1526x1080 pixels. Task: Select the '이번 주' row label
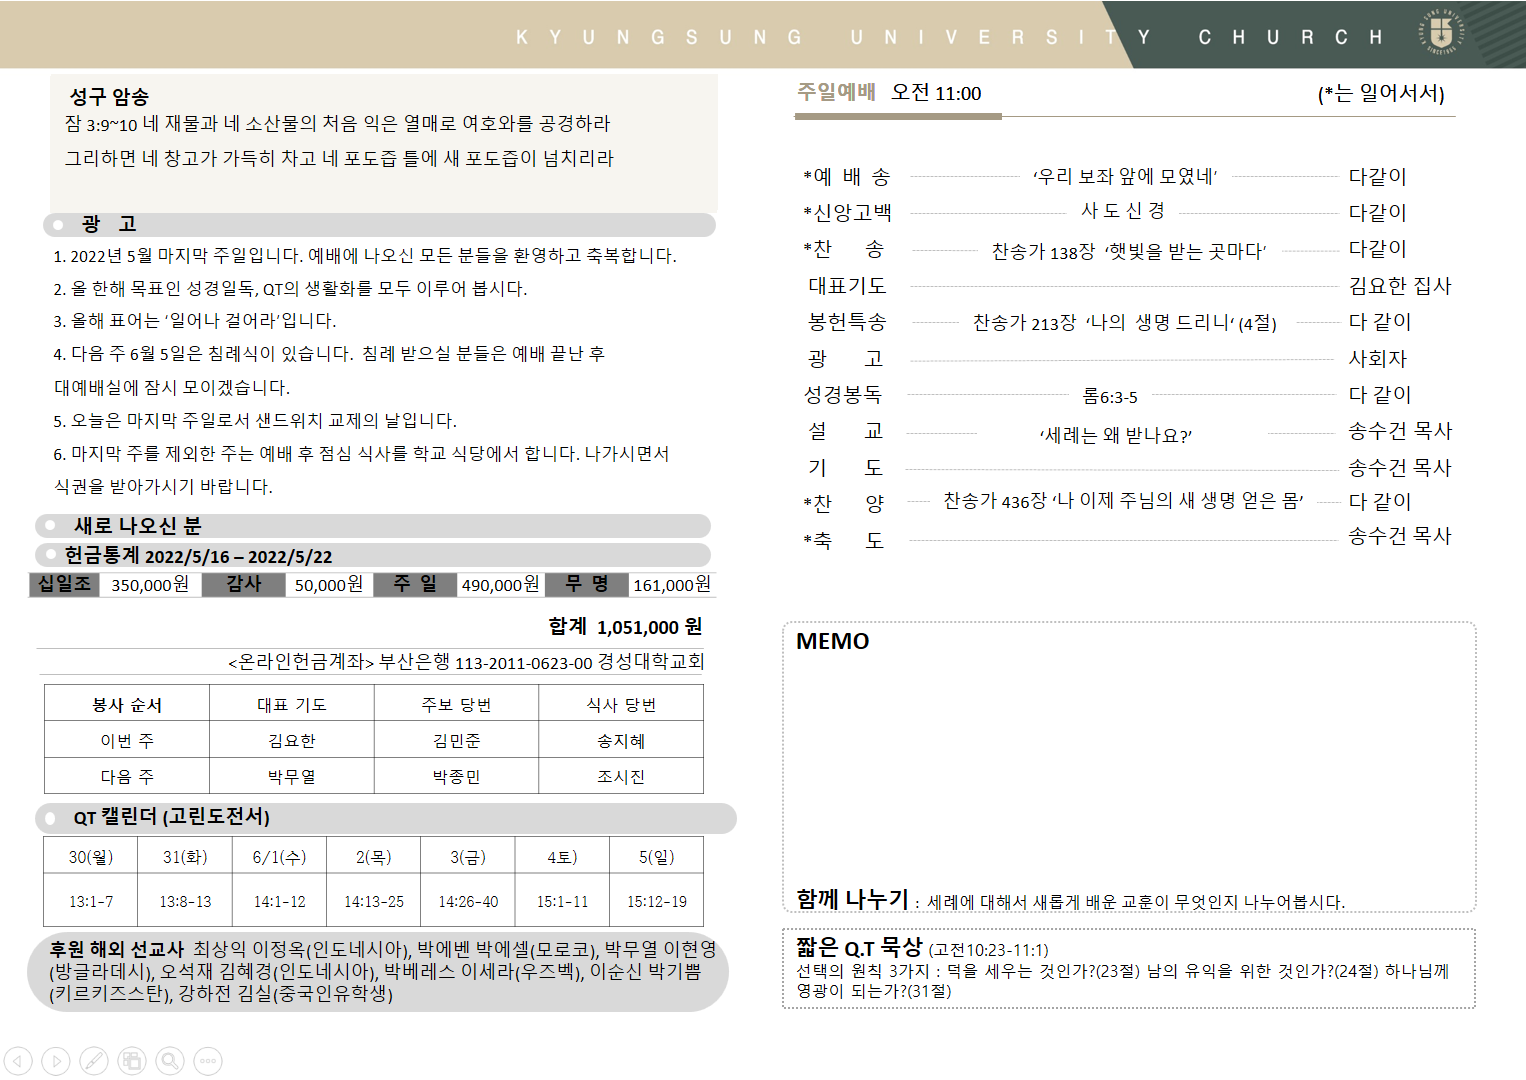pyautogui.click(x=127, y=741)
